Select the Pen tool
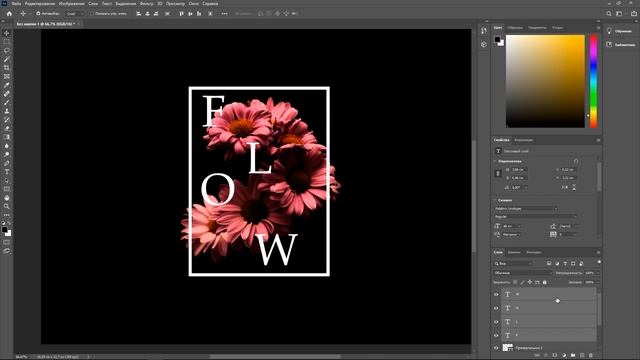The height and width of the screenshot is (360, 640). (x=7, y=163)
